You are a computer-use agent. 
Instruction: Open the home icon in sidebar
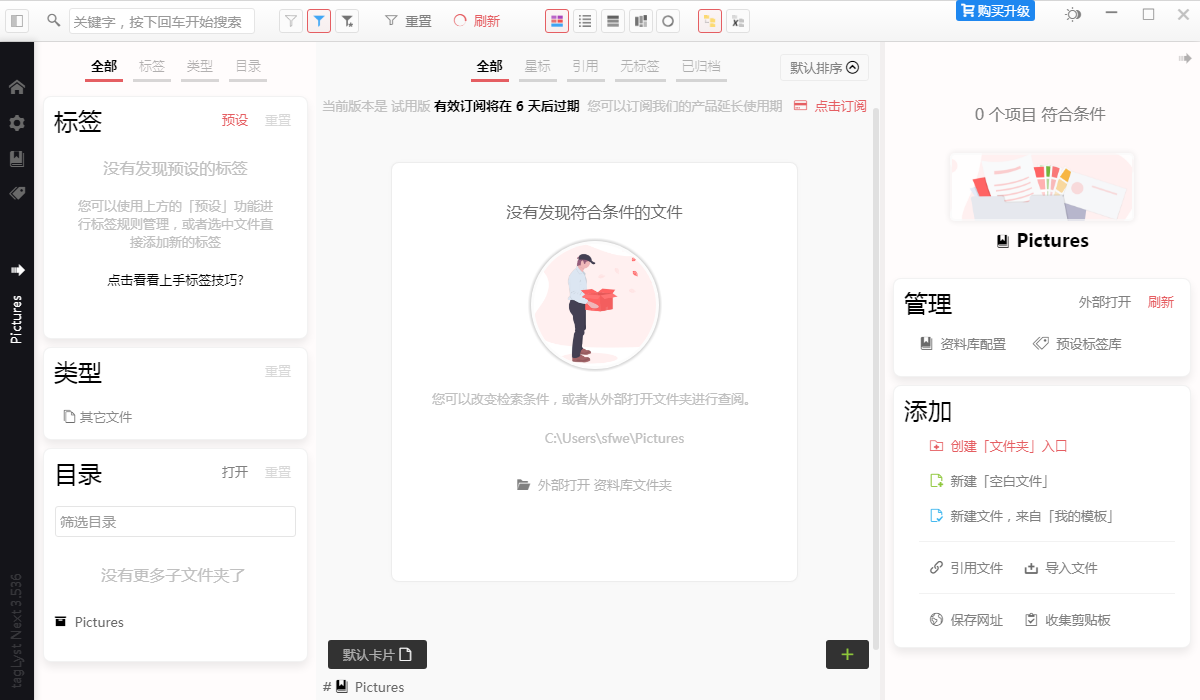(x=17, y=87)
